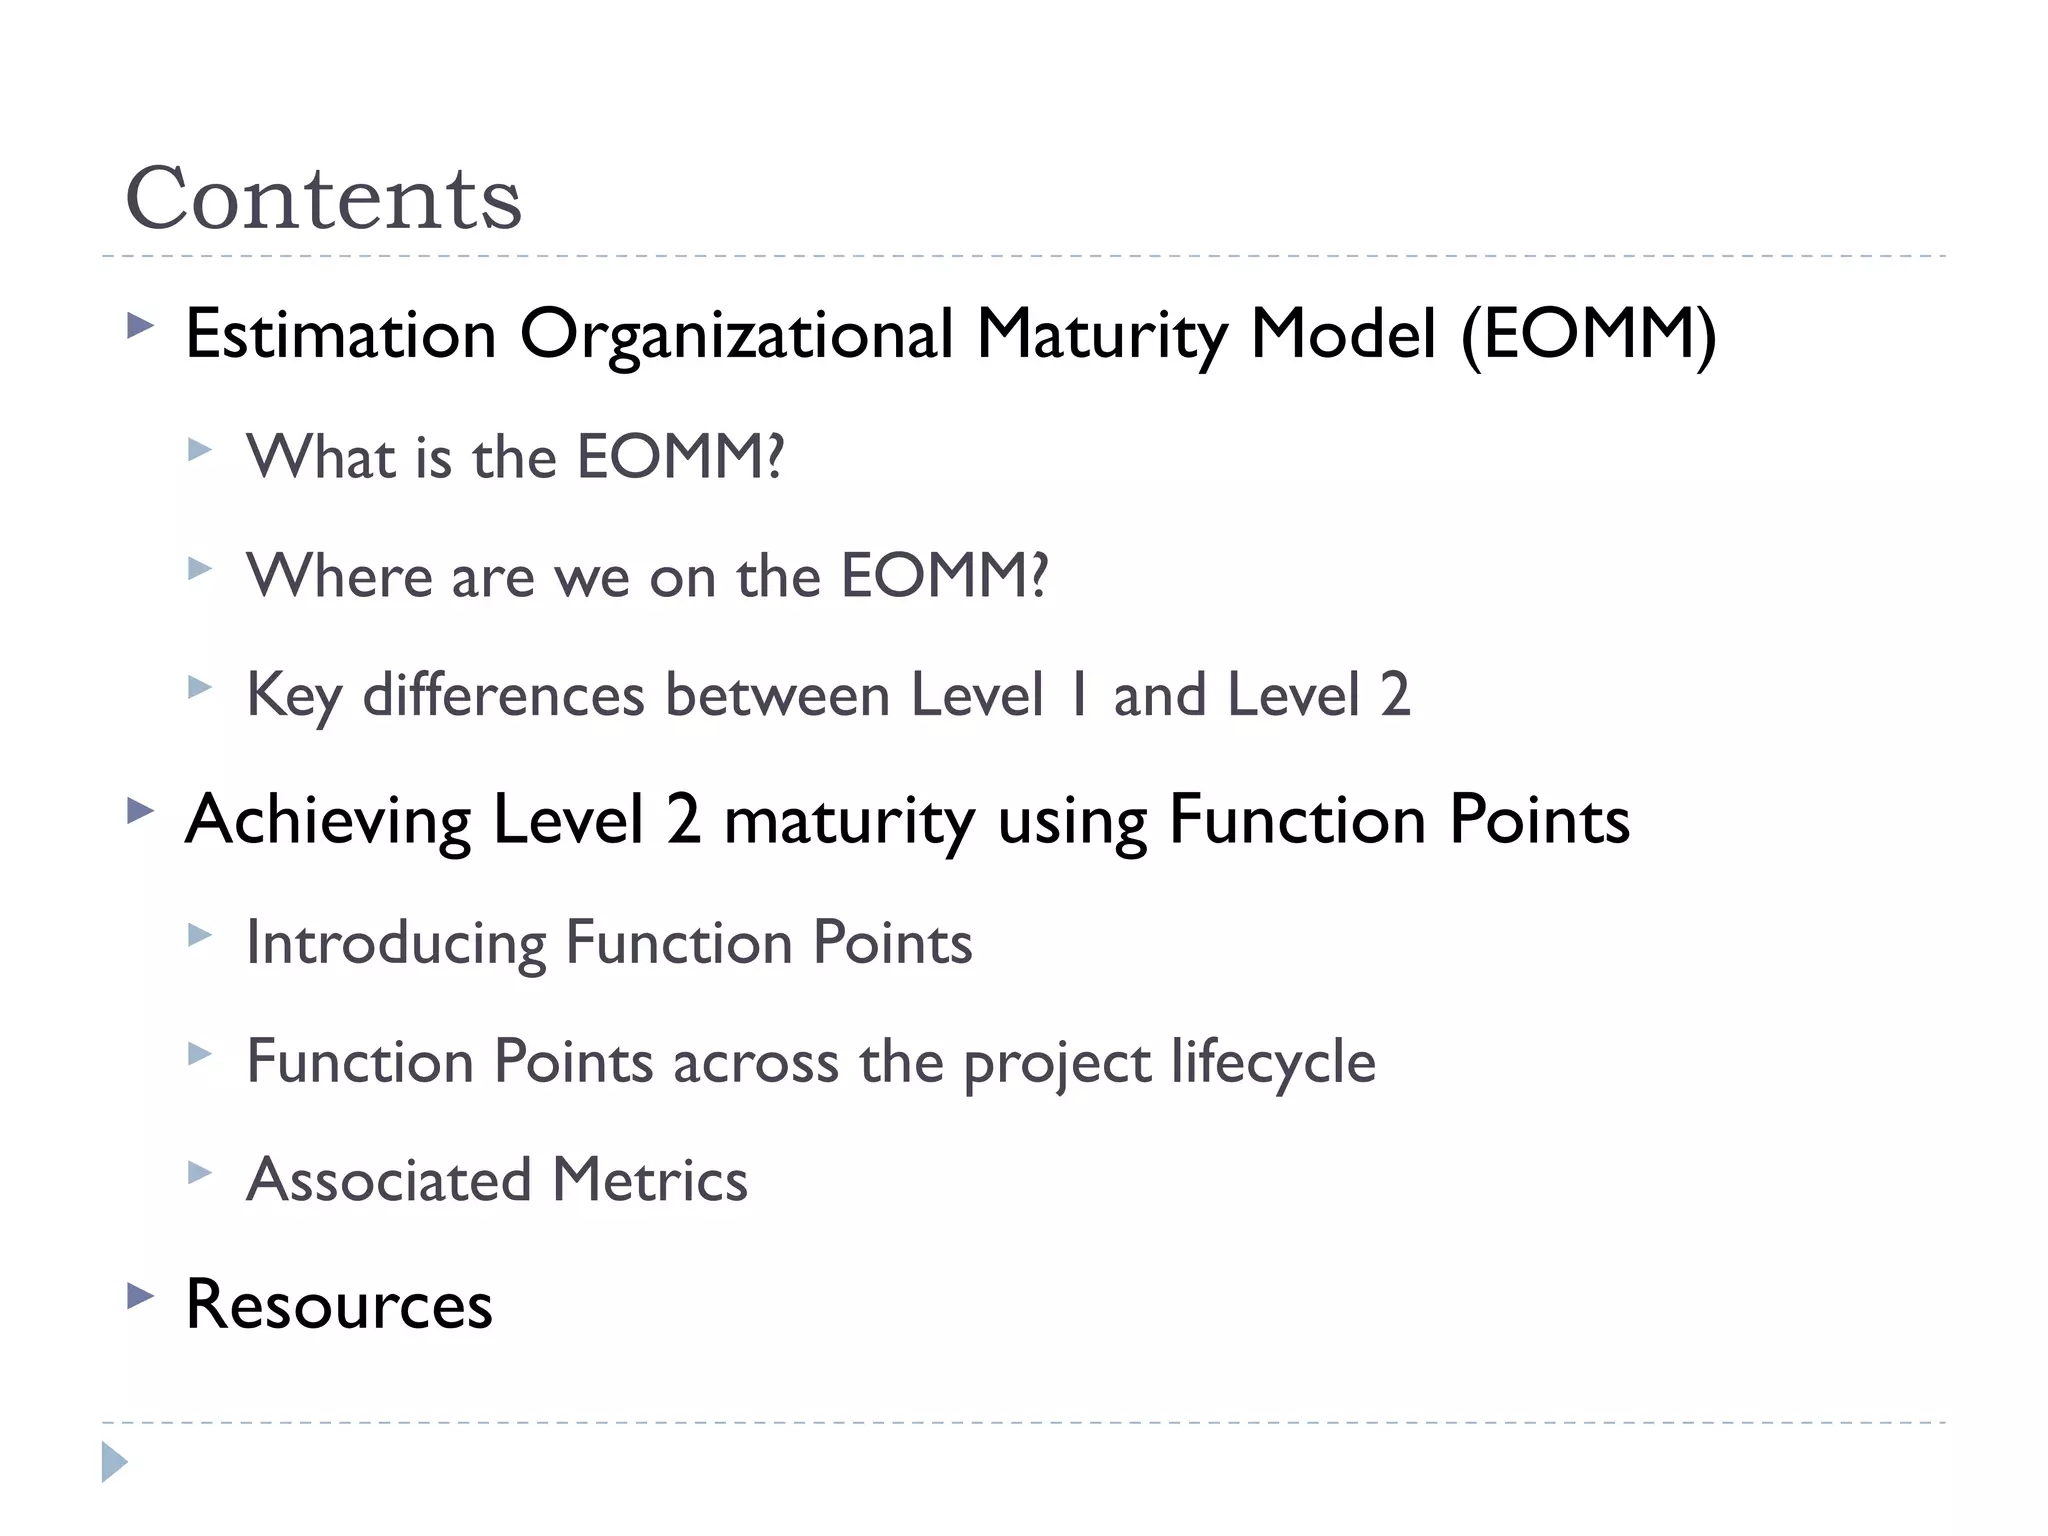Click the Estimation Organizational Maturity Model (EOMM) heading
2048x1536 pixels.
pyautogui.click(x=951, y=336)
